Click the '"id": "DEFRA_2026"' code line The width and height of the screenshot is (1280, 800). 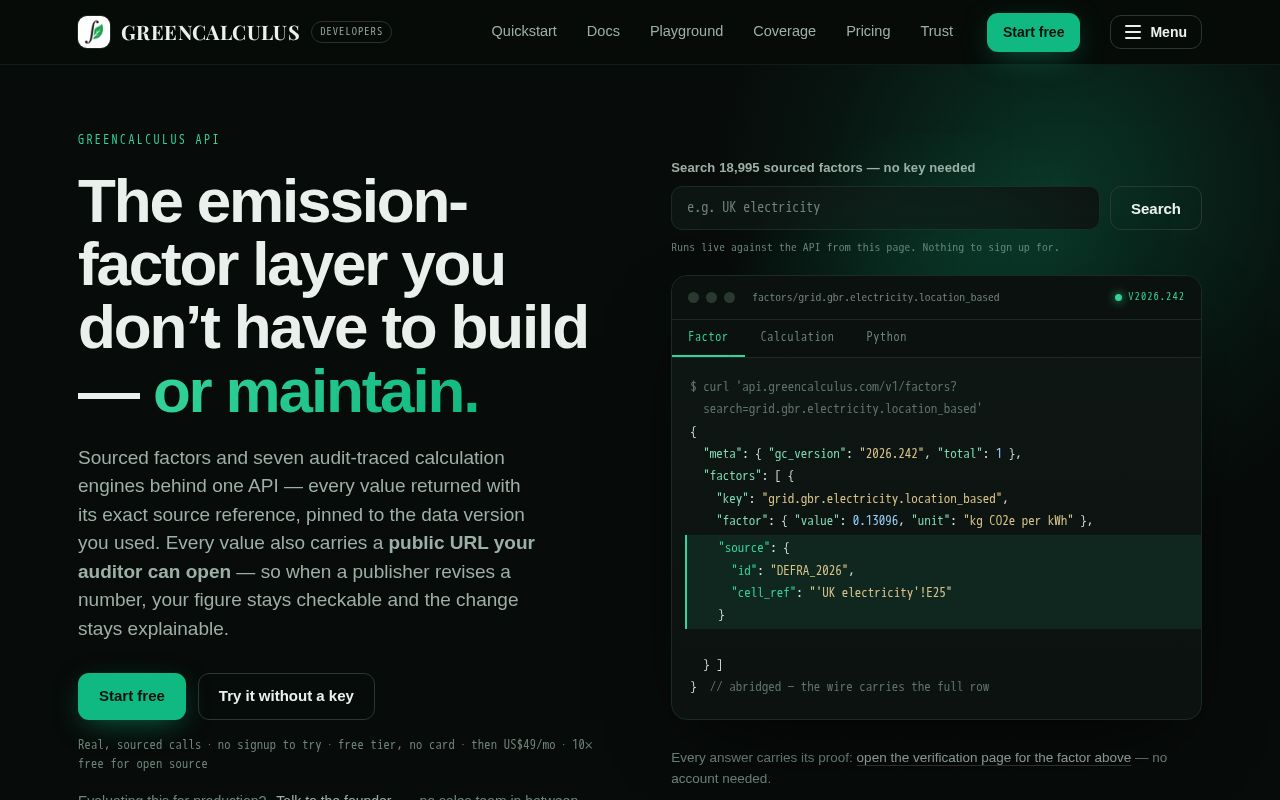[x=793, y=570]
